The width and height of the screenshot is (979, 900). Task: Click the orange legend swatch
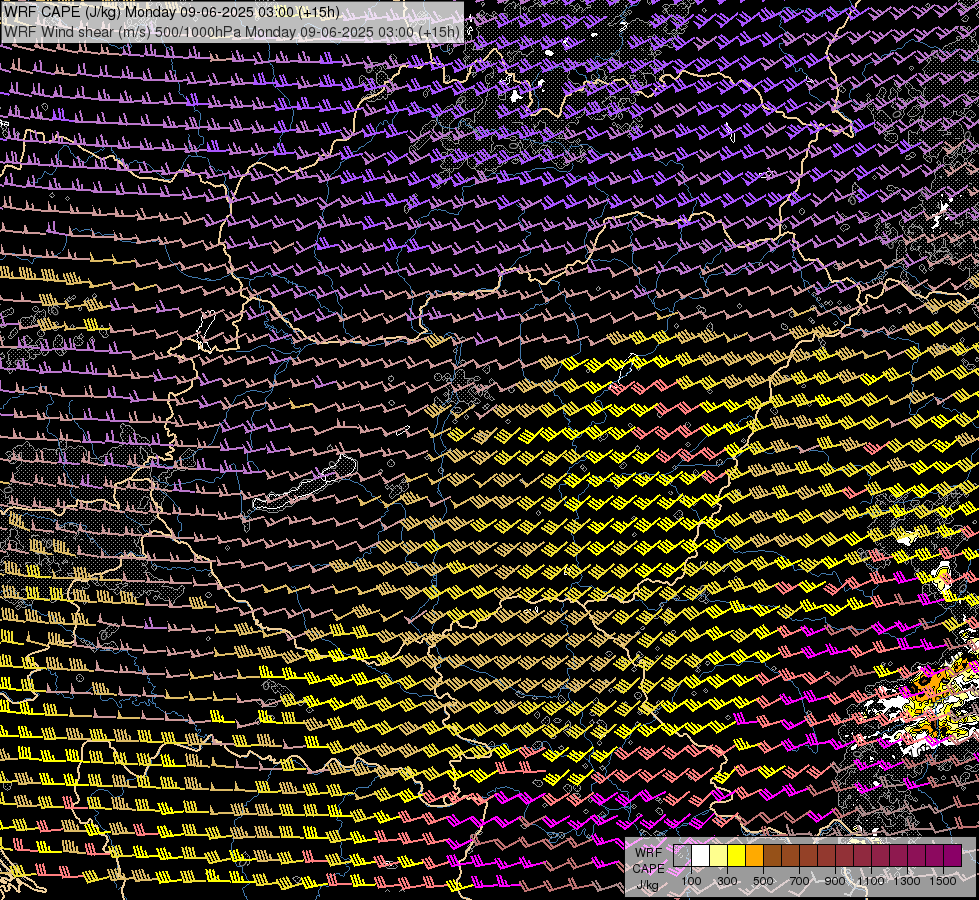[754, 856]
